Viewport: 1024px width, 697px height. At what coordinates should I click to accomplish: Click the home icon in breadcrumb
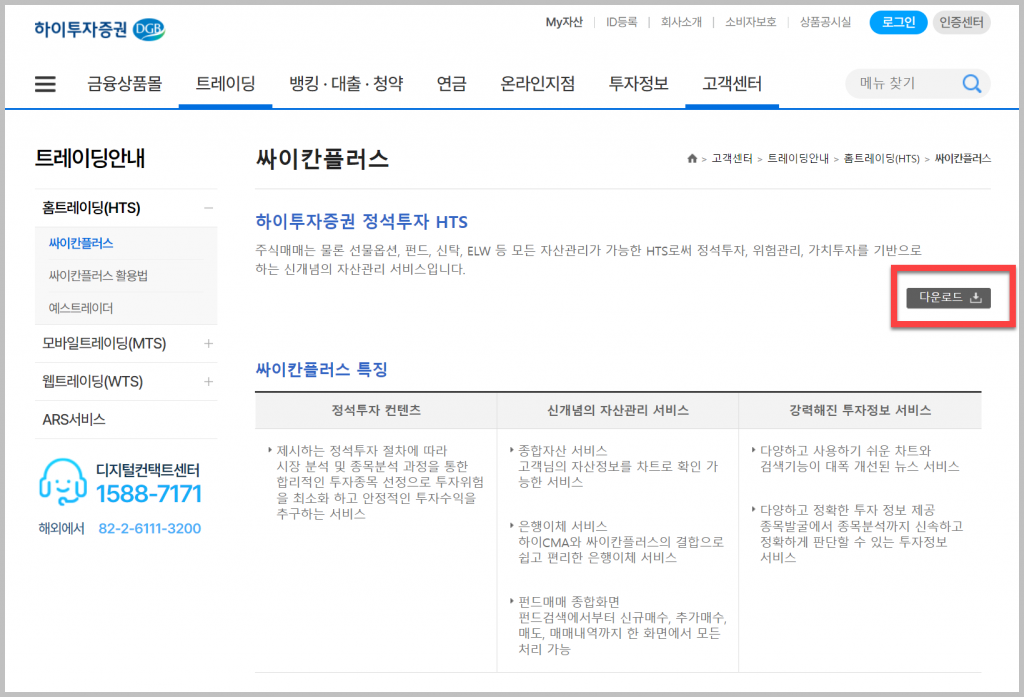click(692, 158)
